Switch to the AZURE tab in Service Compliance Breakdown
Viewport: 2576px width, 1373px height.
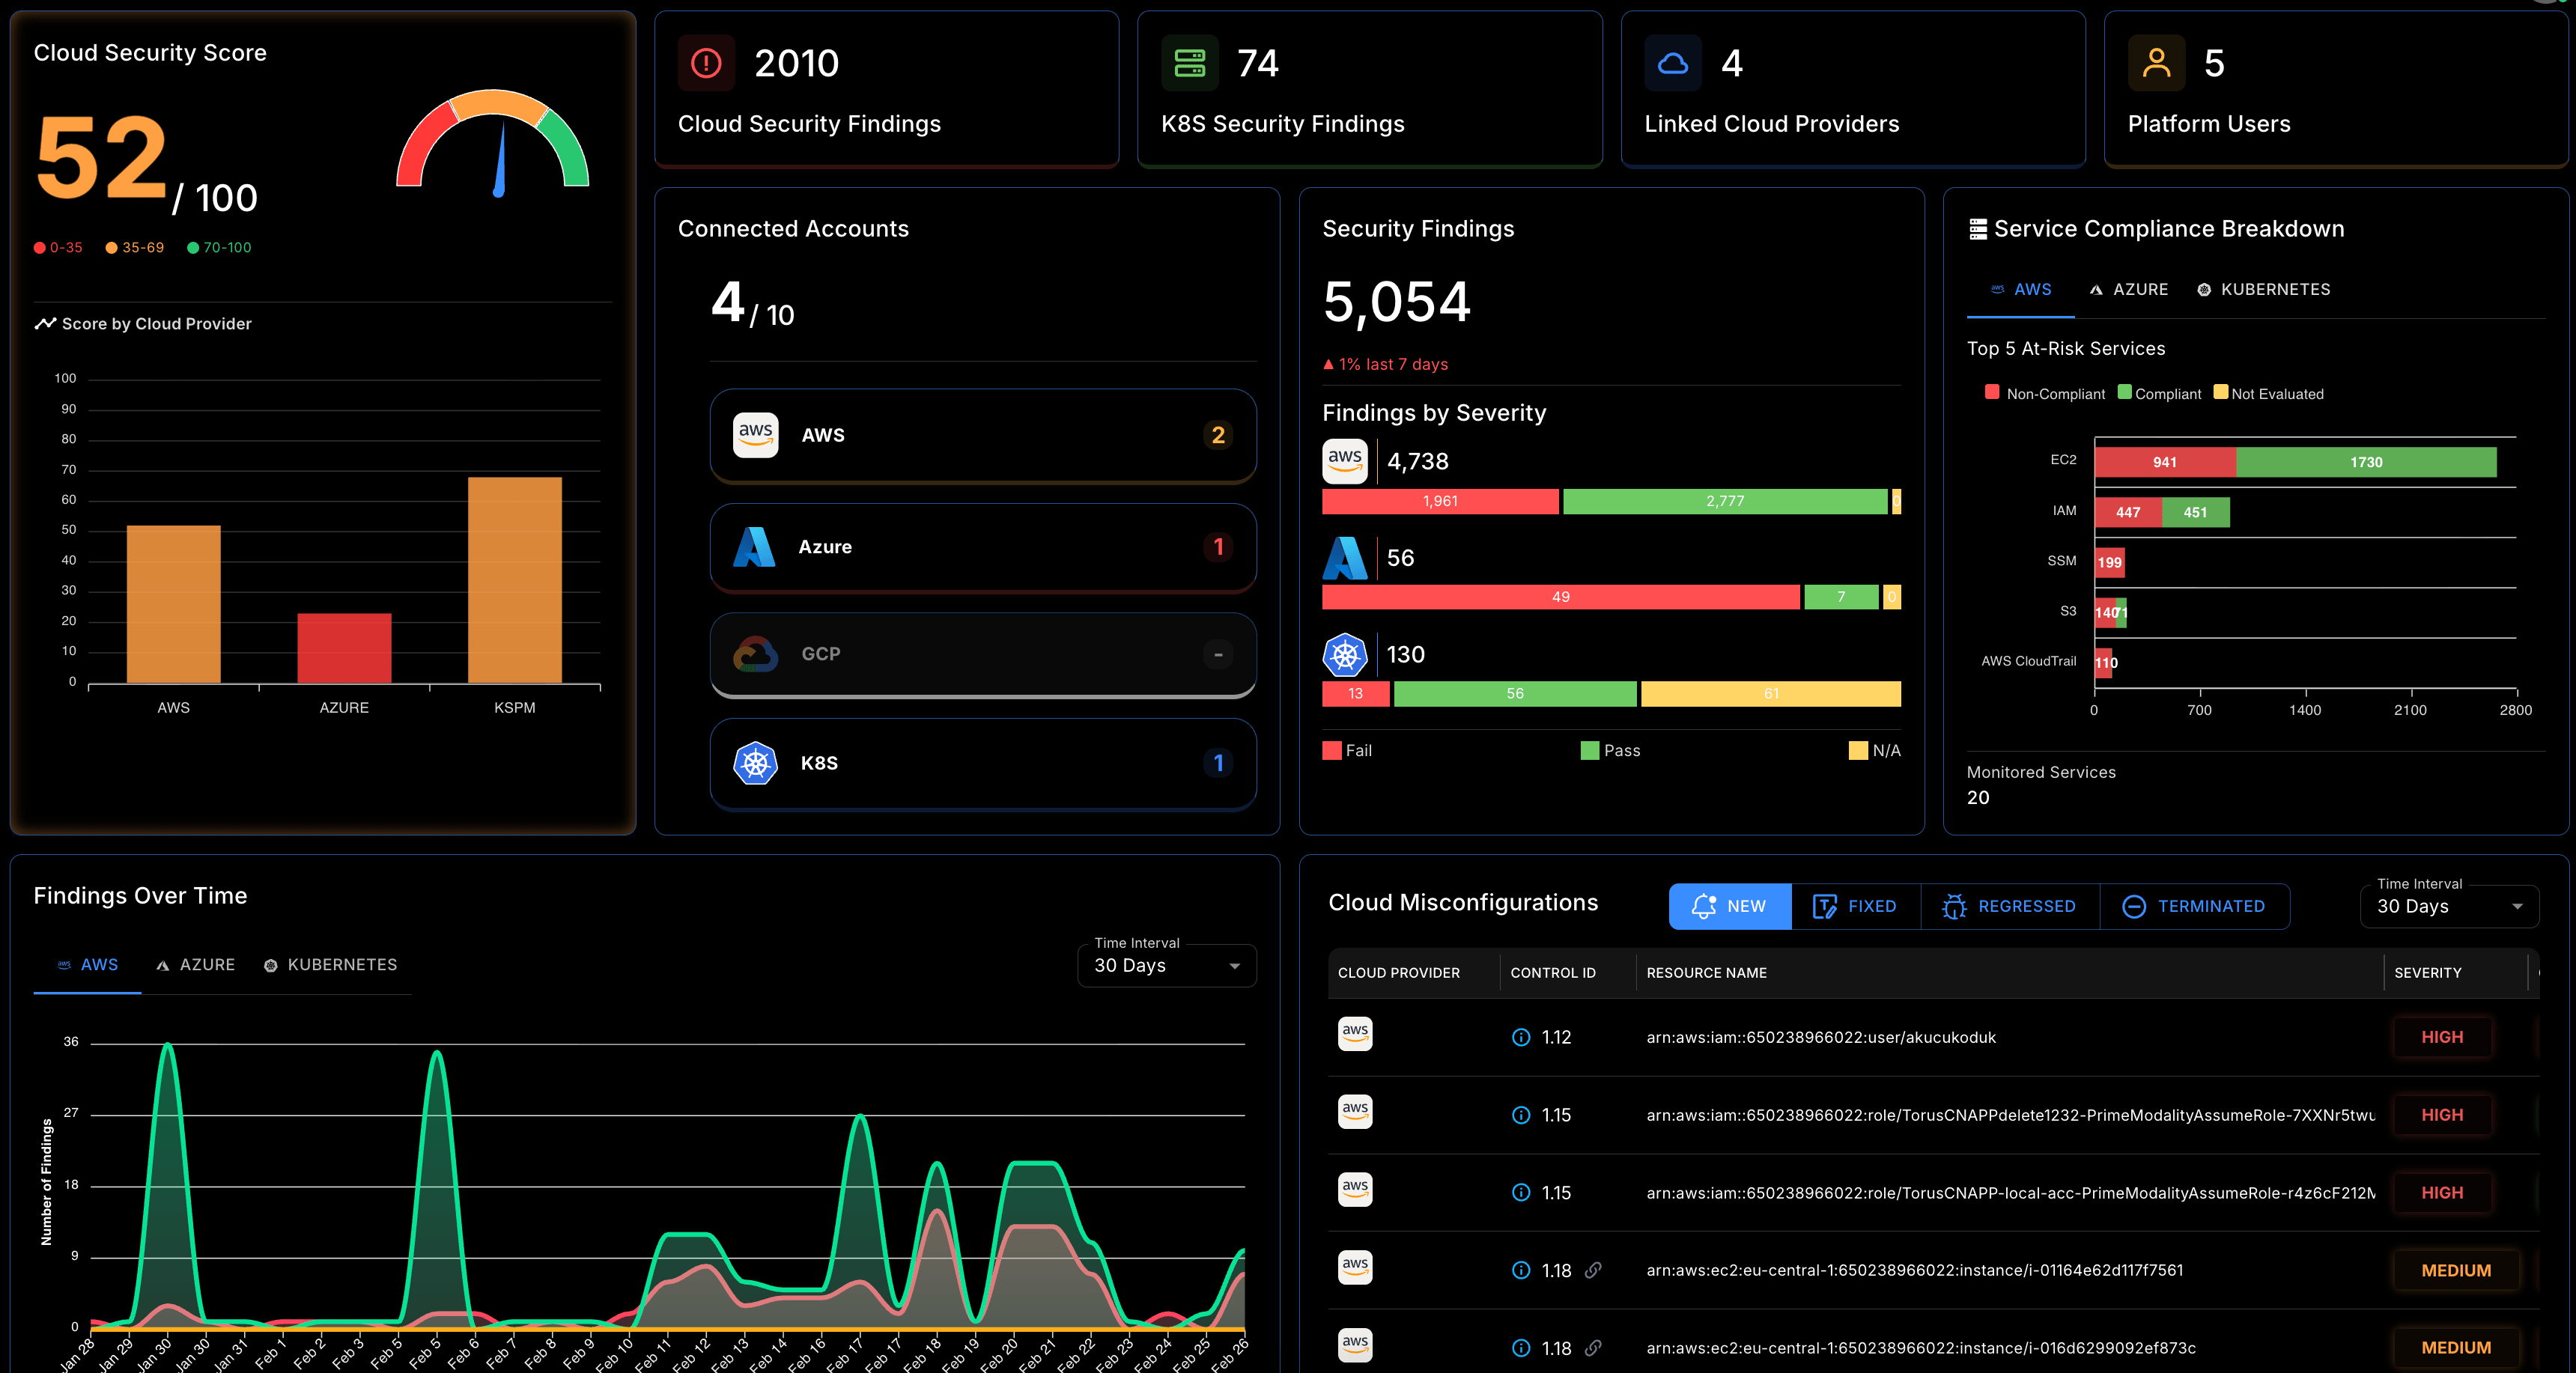pyautogui.click(x=2128, y=290)
